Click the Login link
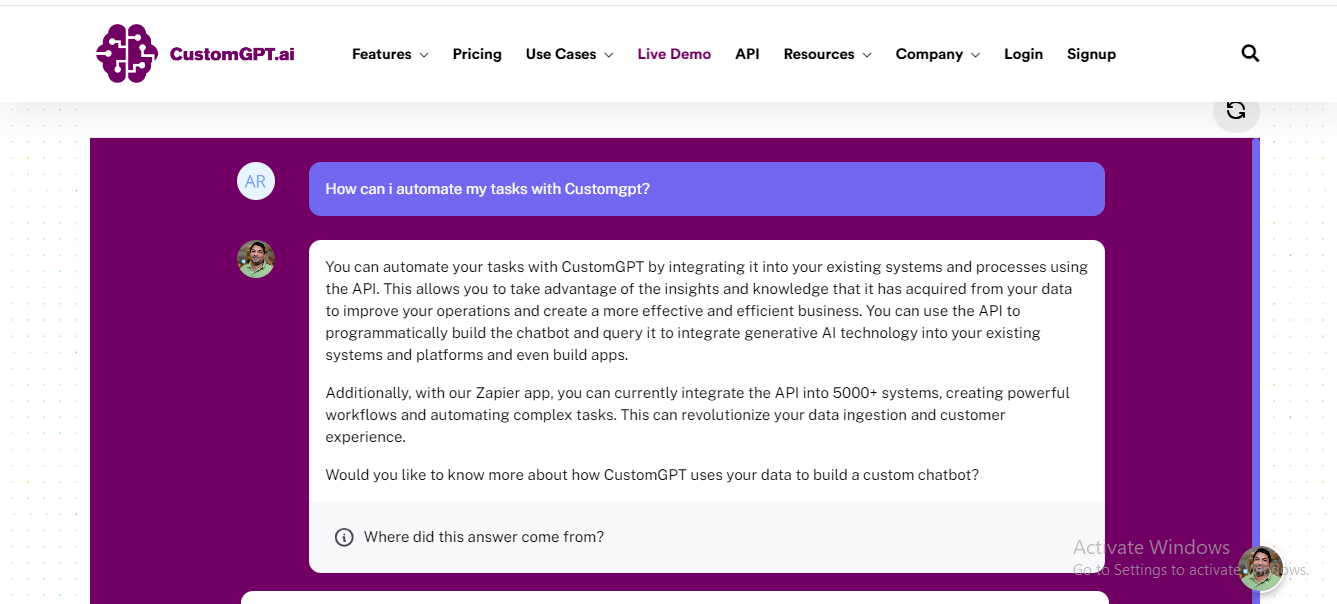1337x604 pixels. pos(1023,54)
